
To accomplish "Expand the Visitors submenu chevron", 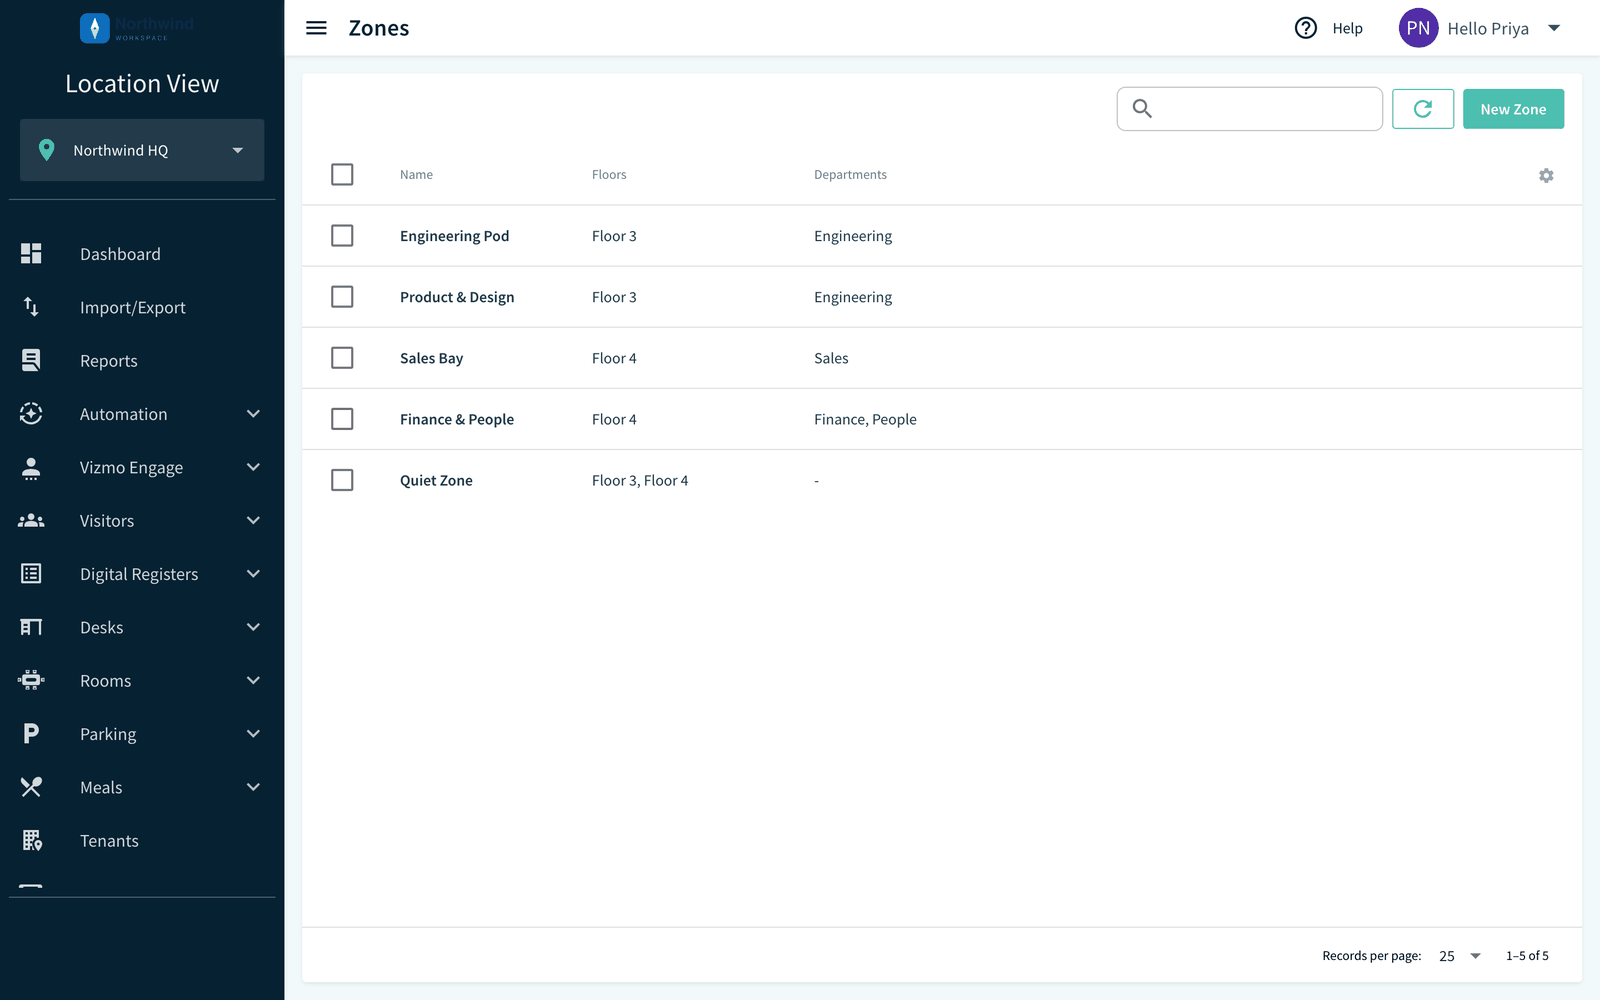I will coord(253,520).
